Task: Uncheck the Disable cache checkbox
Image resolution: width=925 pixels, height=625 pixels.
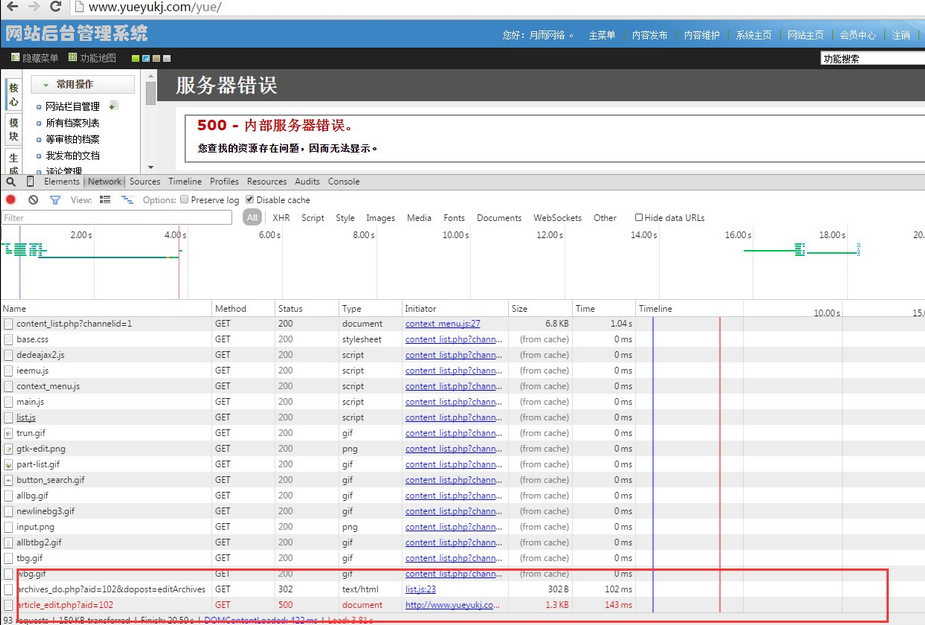Action: coord(250,200)
